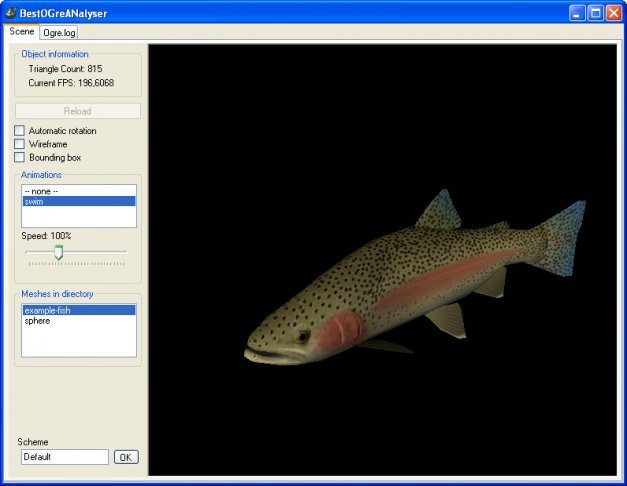Click the window title bar text

point(64,14)
